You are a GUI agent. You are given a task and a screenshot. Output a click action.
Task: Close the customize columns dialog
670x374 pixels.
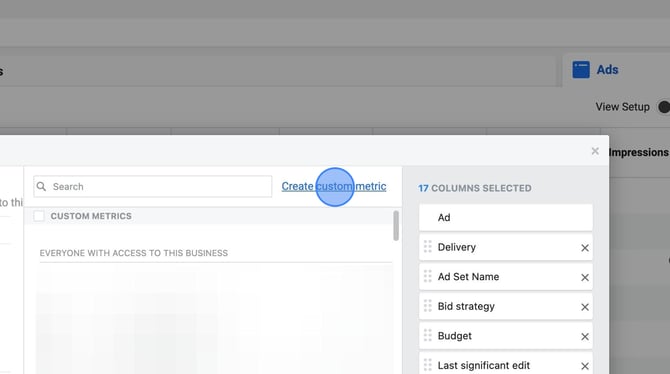(595, 151)
